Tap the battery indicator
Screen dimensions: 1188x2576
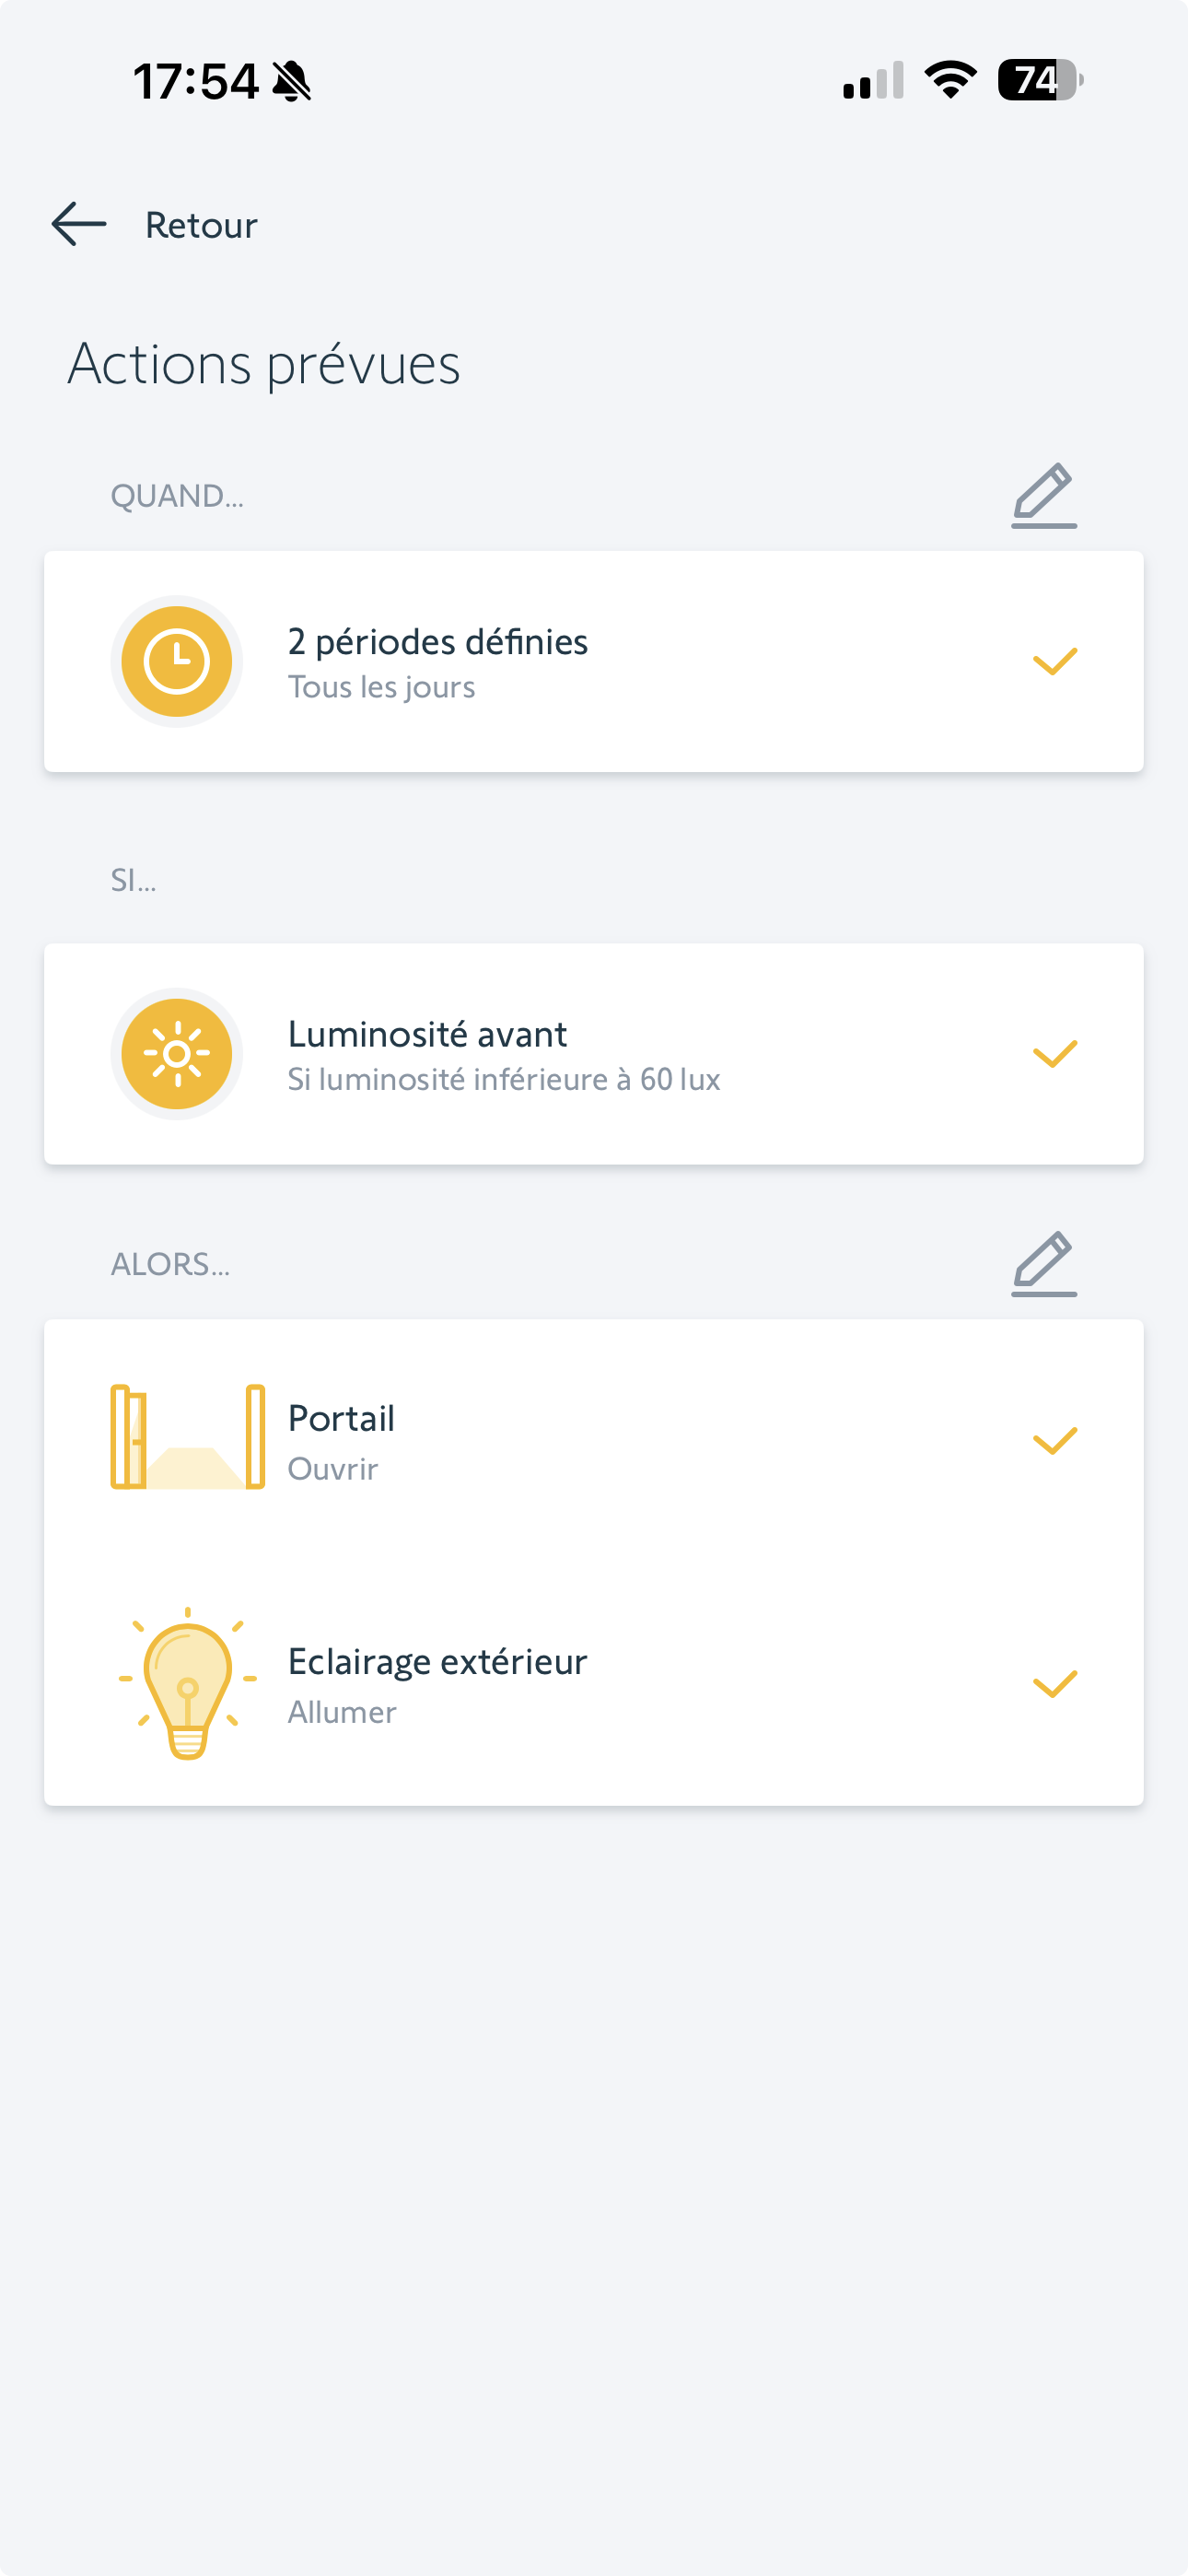pos(1040,80)
